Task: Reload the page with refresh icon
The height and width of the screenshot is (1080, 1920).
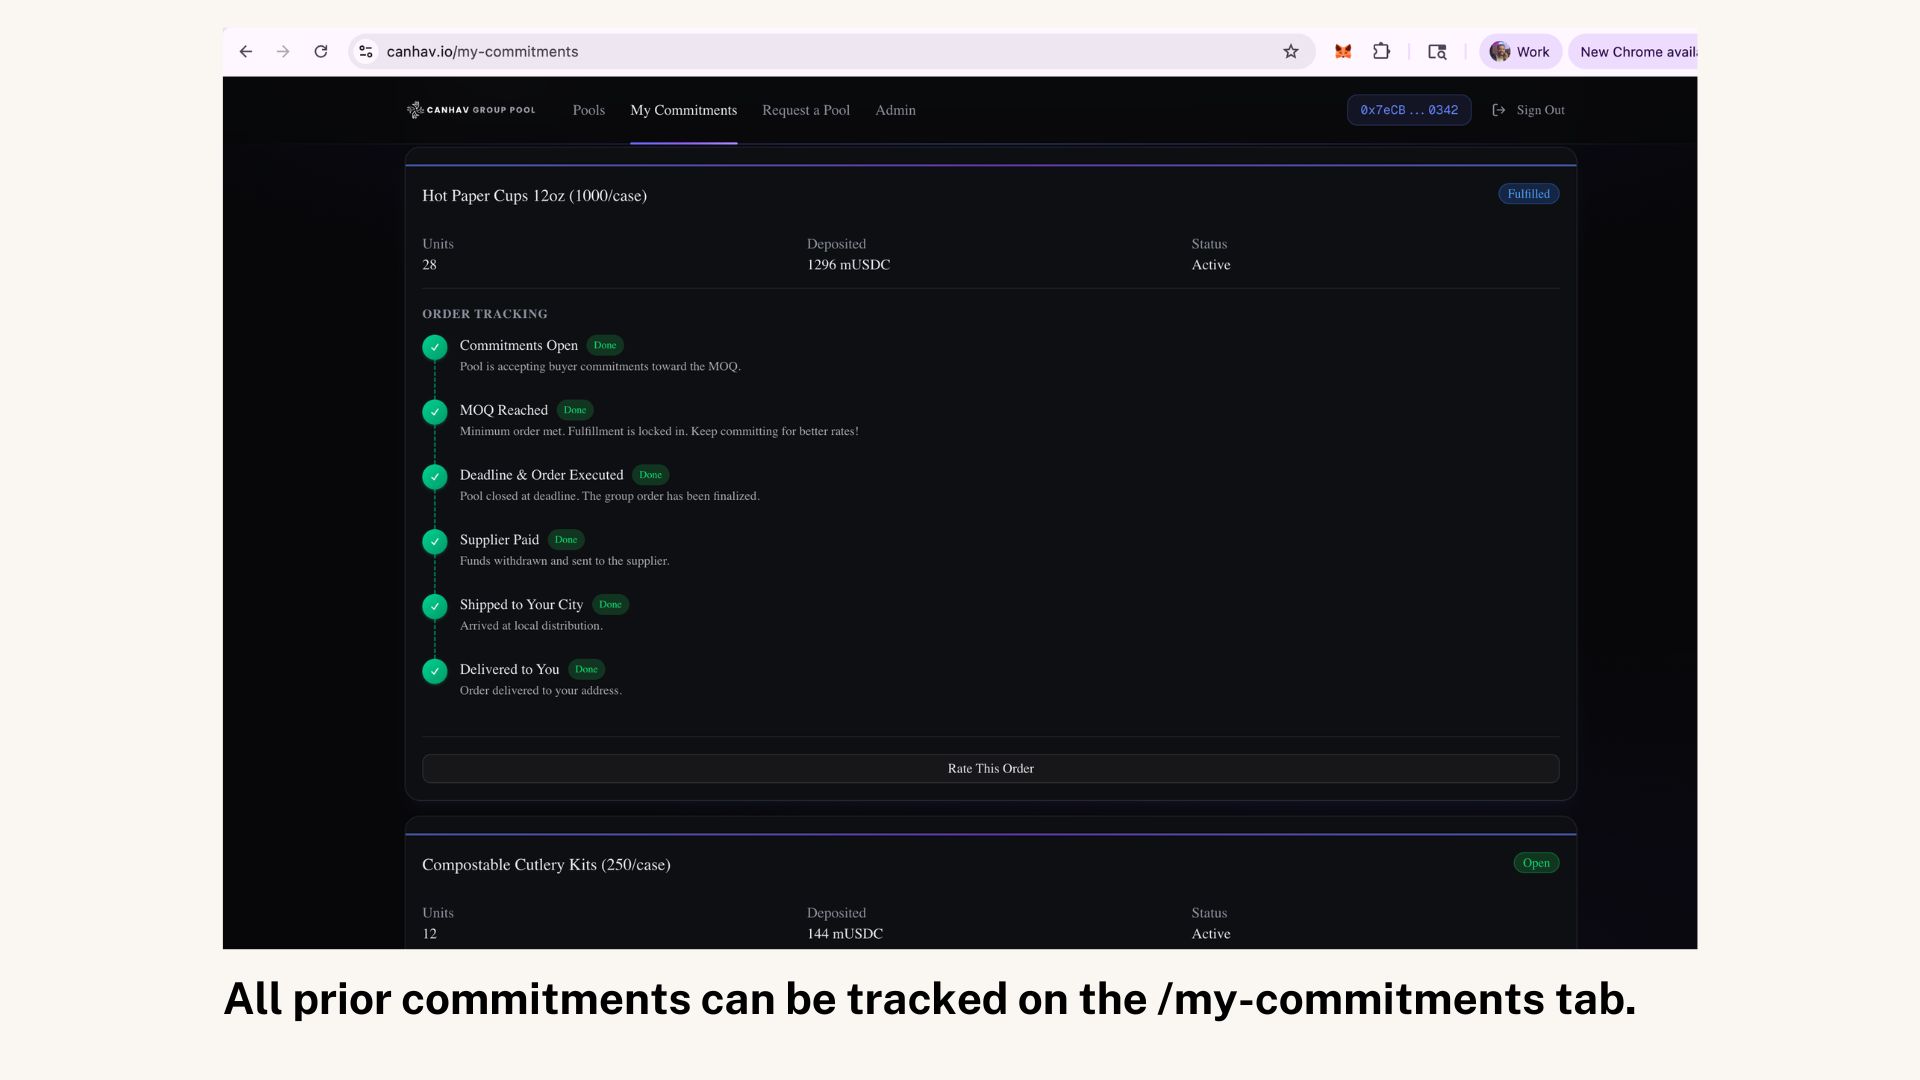Action: pyautogui.click(x=321, y=52)
